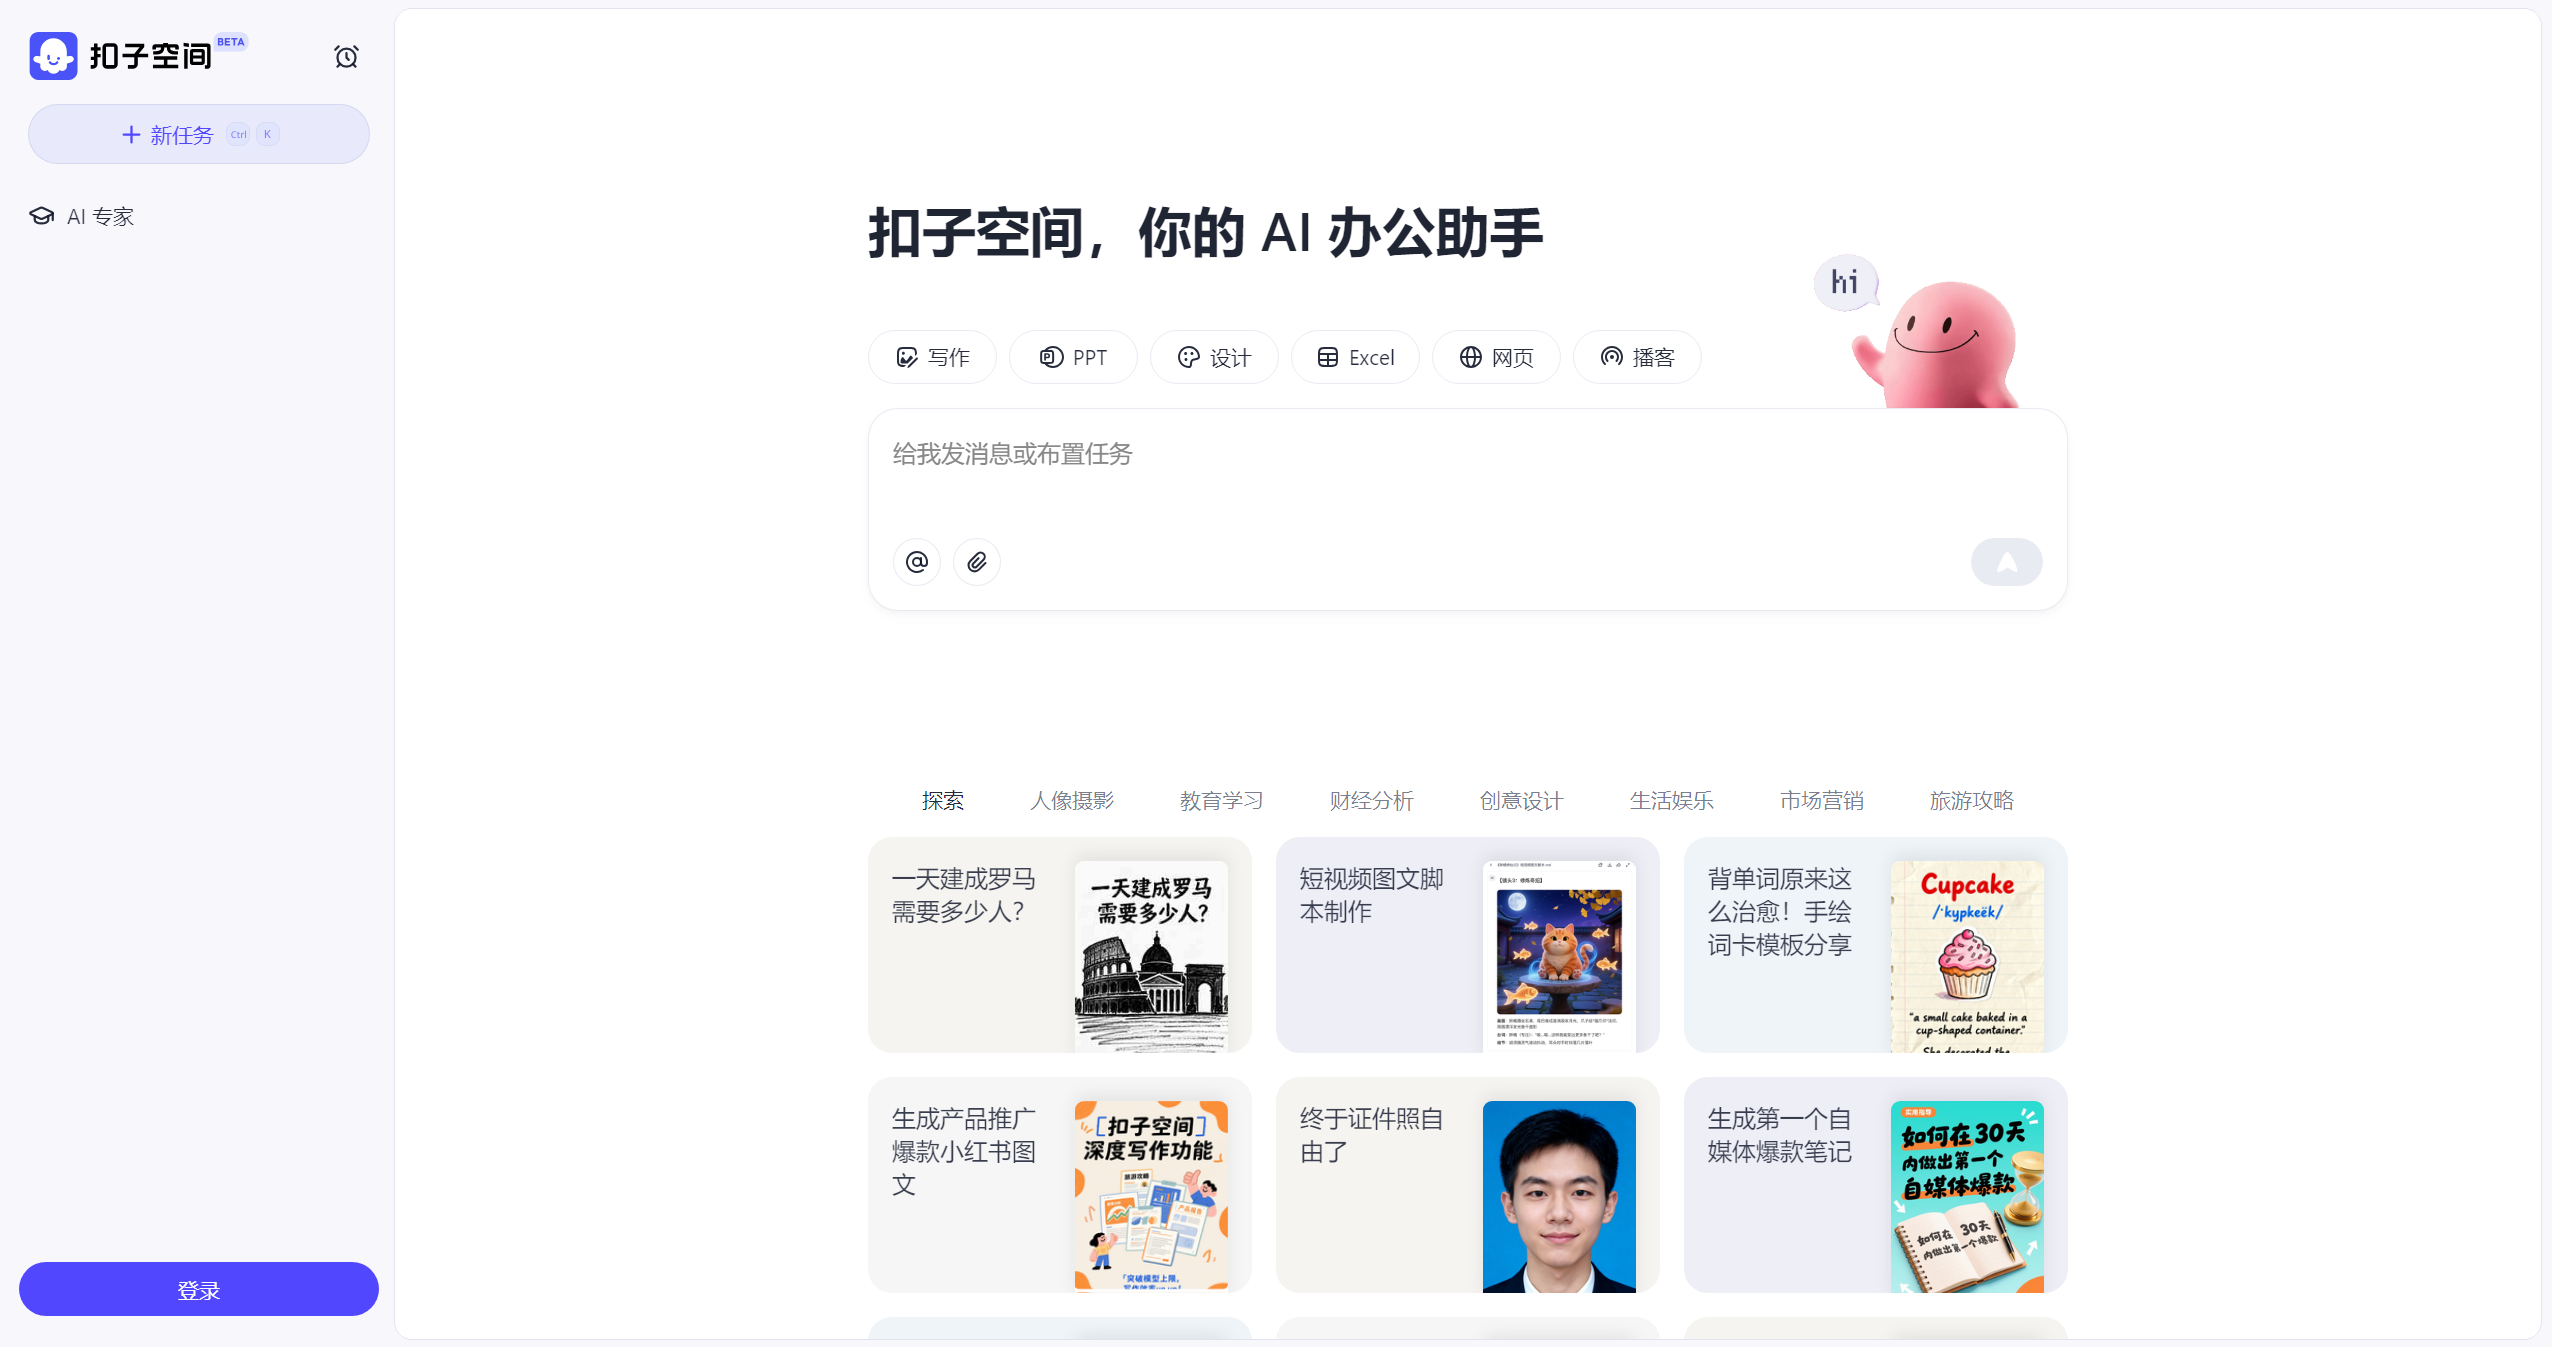Choose the PPT mode chip
Screen dimensions: 2552x1347
pos(1073,357)
